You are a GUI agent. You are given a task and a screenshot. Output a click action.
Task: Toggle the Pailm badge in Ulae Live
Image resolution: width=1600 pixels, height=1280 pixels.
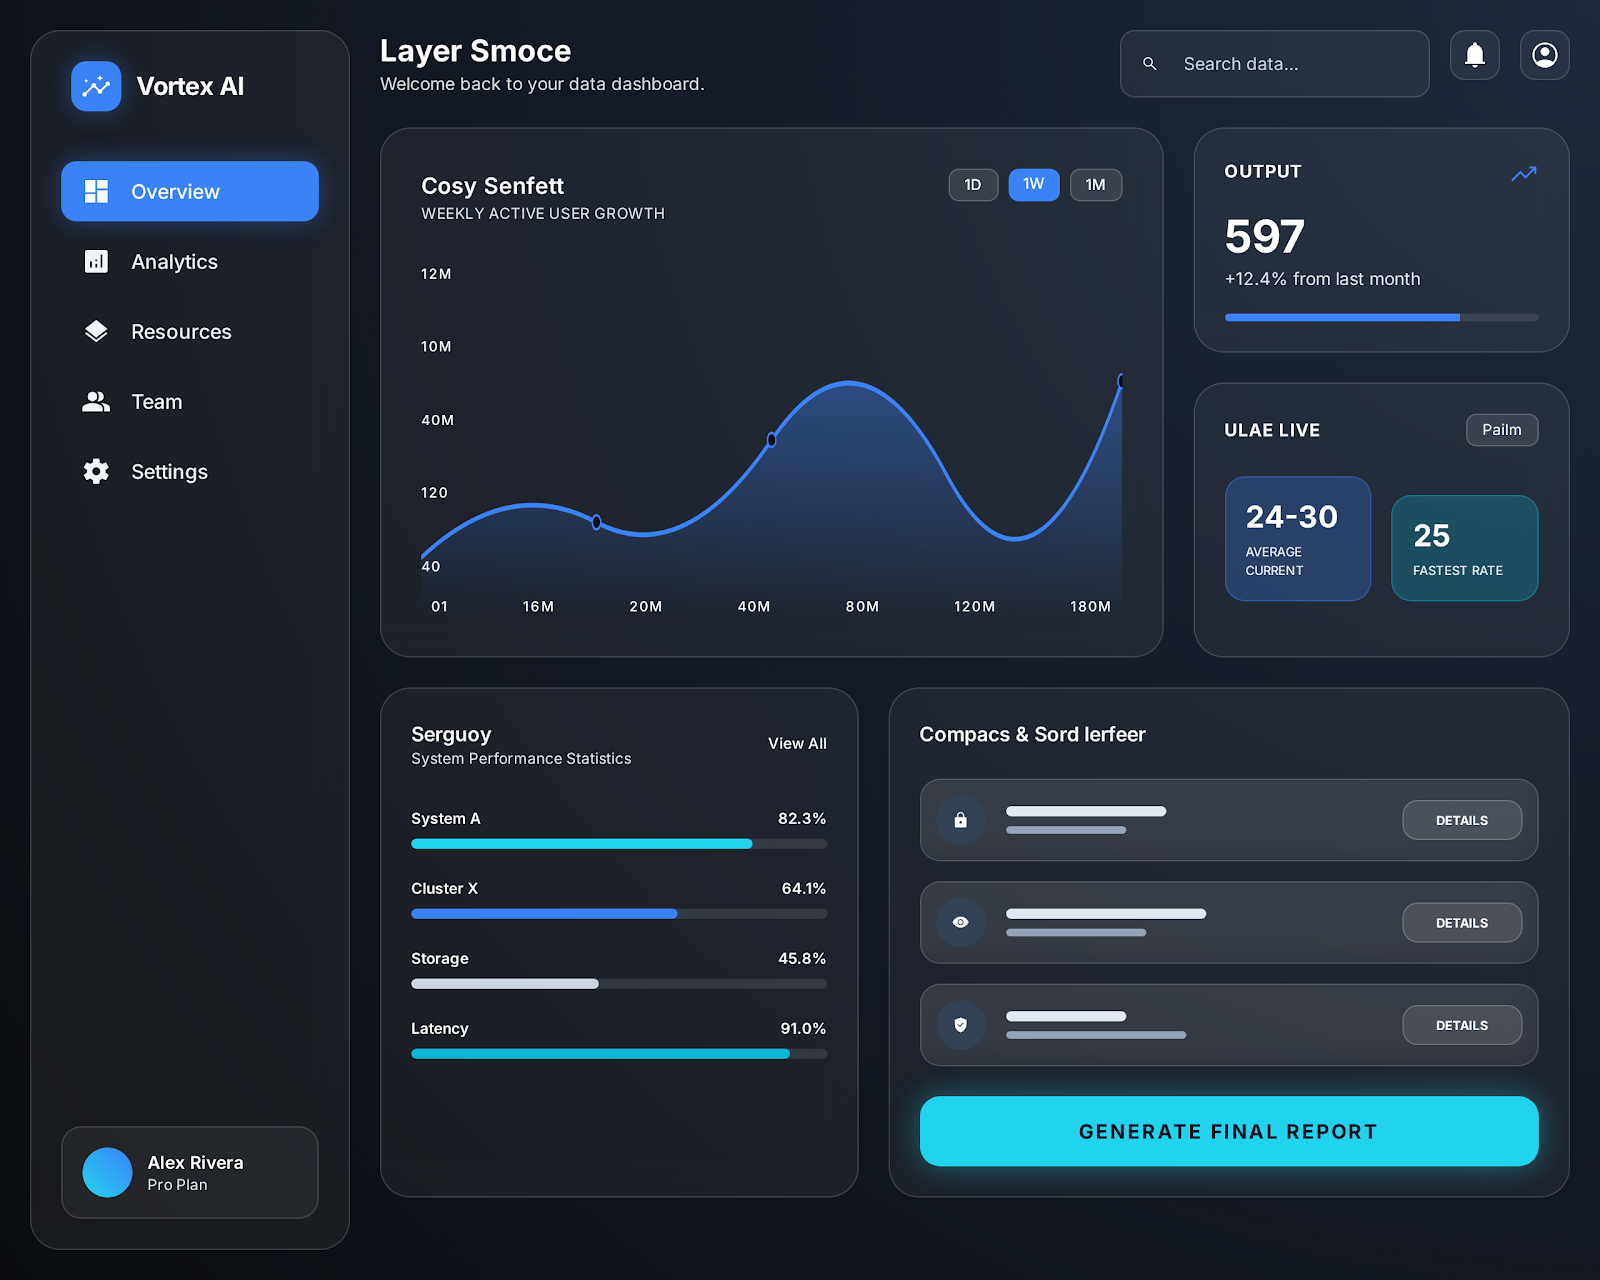pos(1501,430)
